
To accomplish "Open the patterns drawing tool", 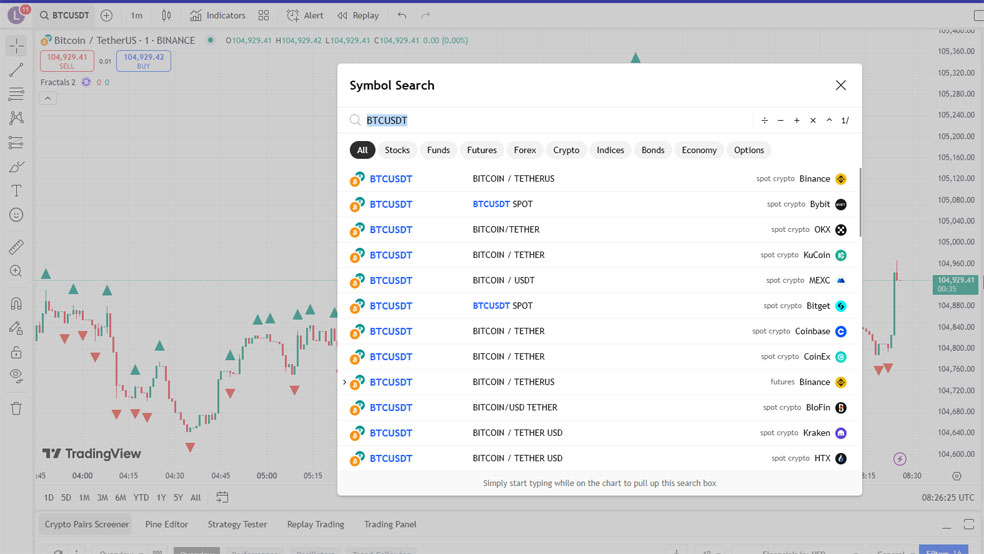I will click(x=16, y=118).
